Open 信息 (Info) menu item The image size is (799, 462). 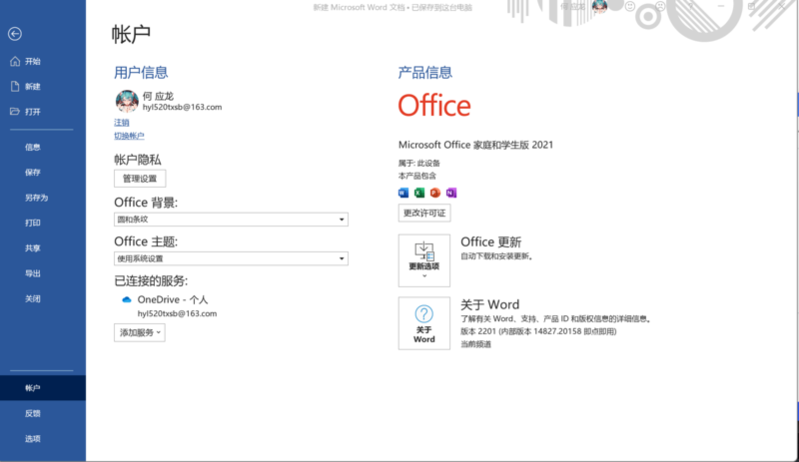pos(33,147)
